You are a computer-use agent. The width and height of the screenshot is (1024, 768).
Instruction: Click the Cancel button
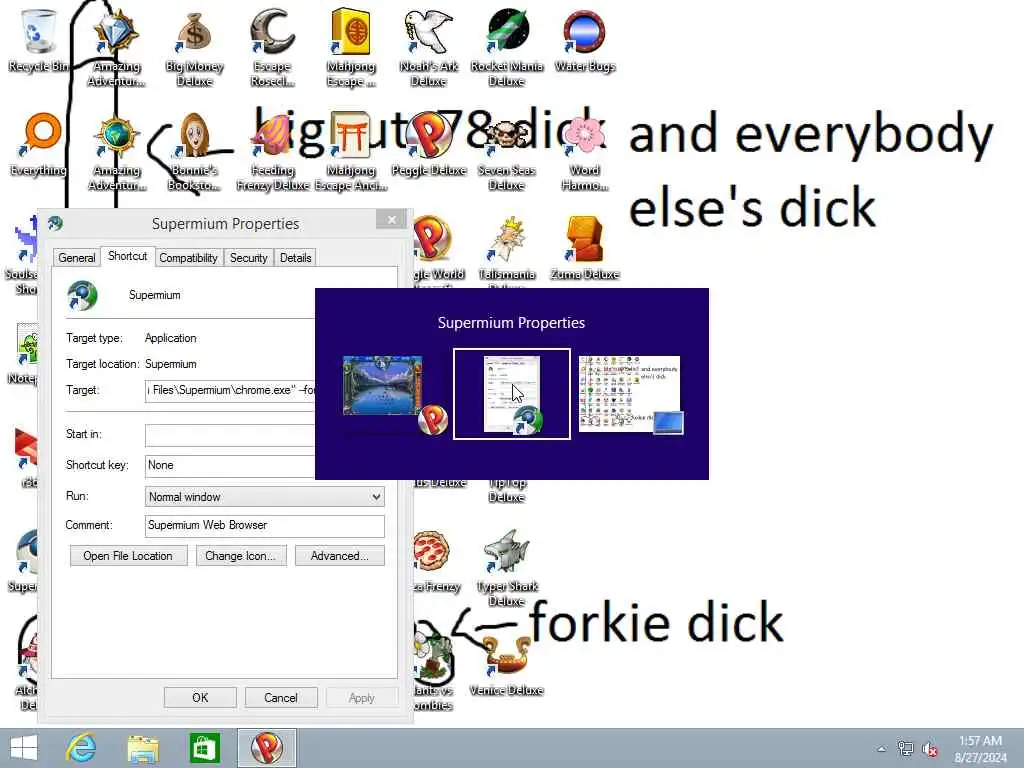(x=281, y=697)
